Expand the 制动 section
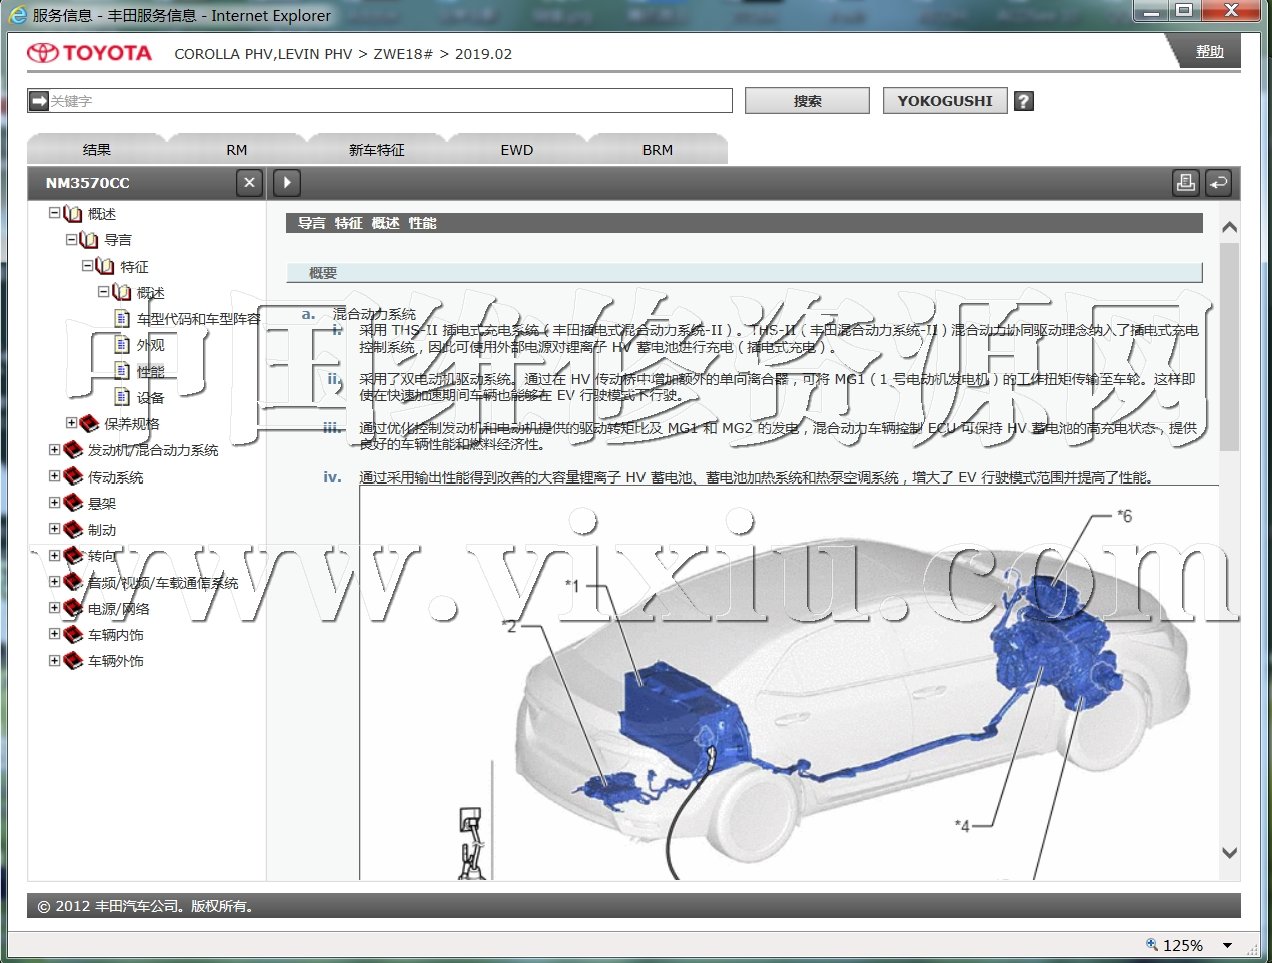This screenshot has height=963, width=1272. tap(55, 529)
